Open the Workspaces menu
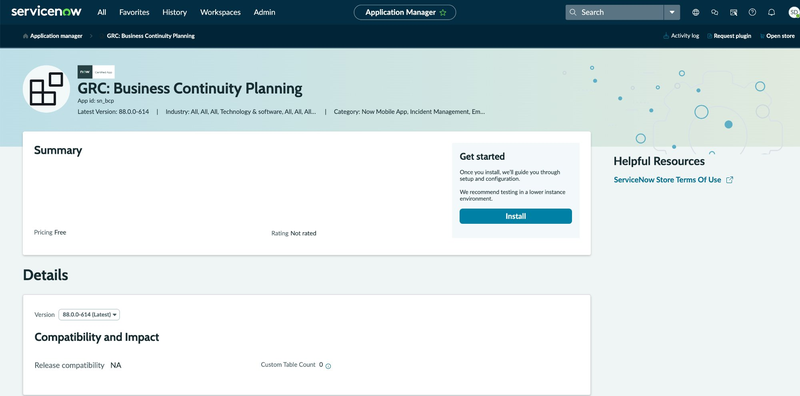This screenshot has height=396, width=800. [x=220, y=12]
